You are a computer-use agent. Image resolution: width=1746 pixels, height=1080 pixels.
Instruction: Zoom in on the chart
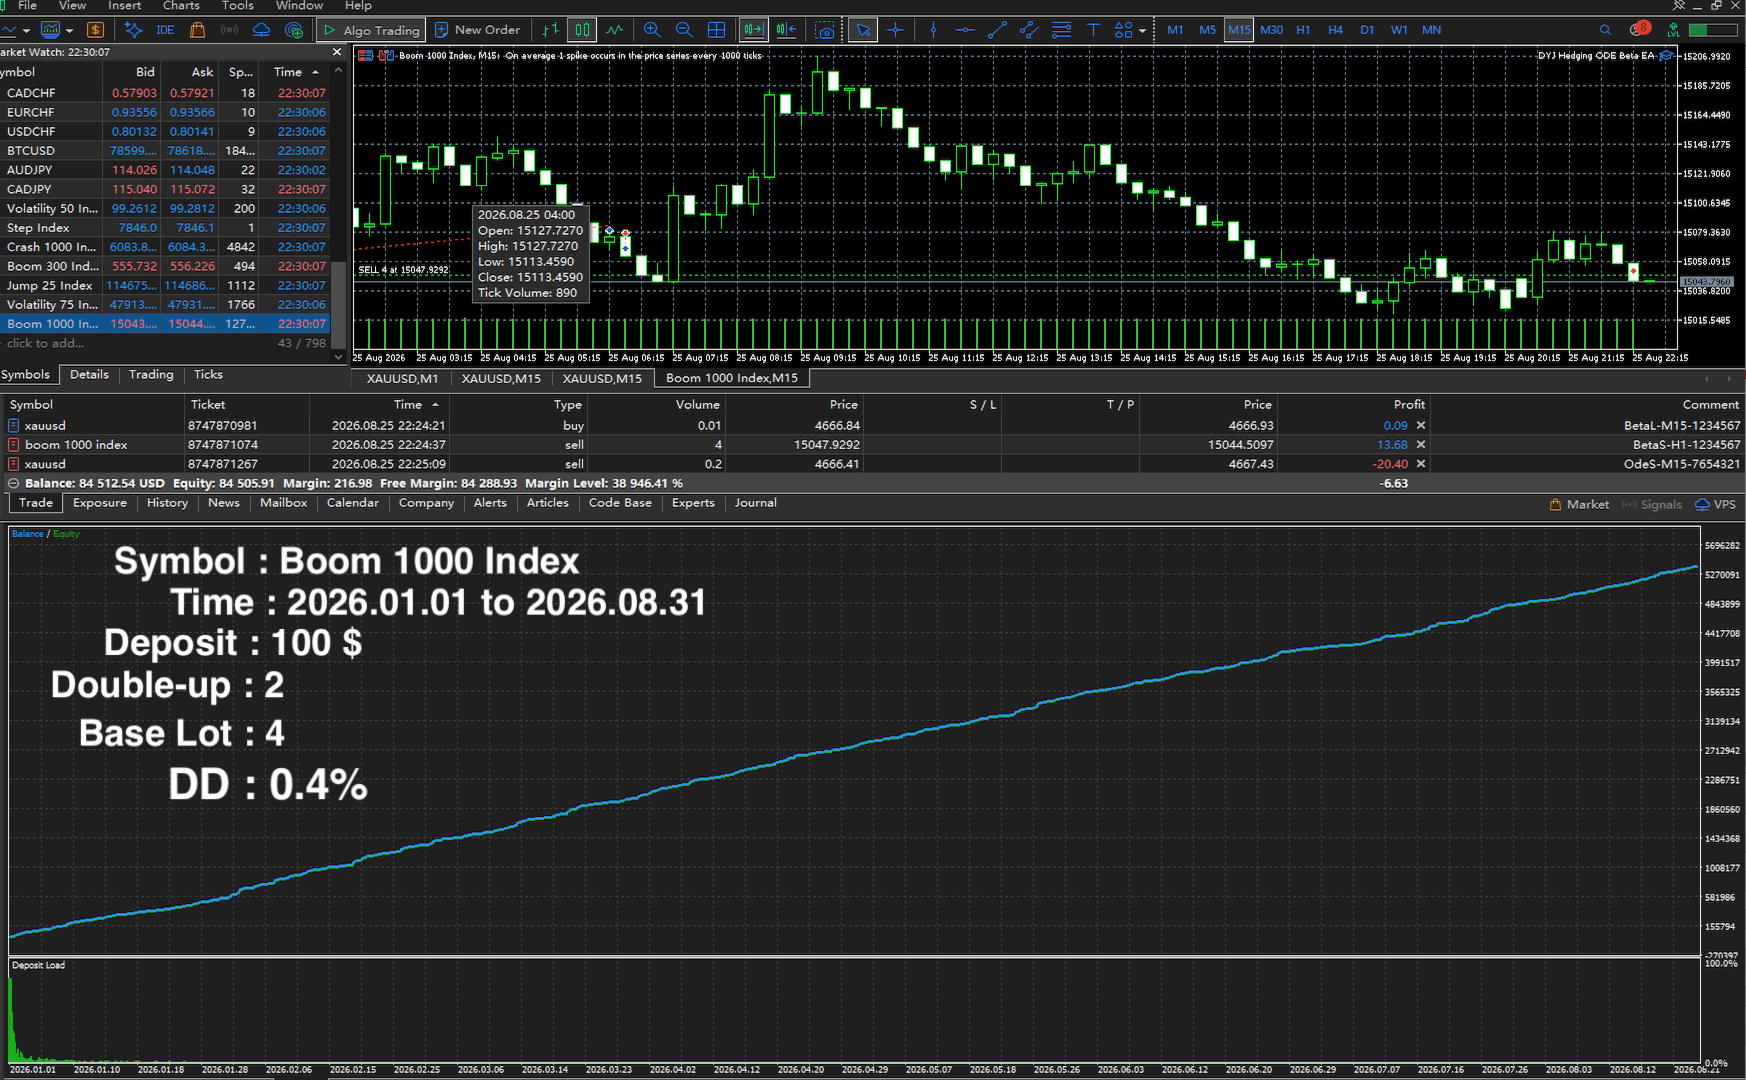coord(652,30)
